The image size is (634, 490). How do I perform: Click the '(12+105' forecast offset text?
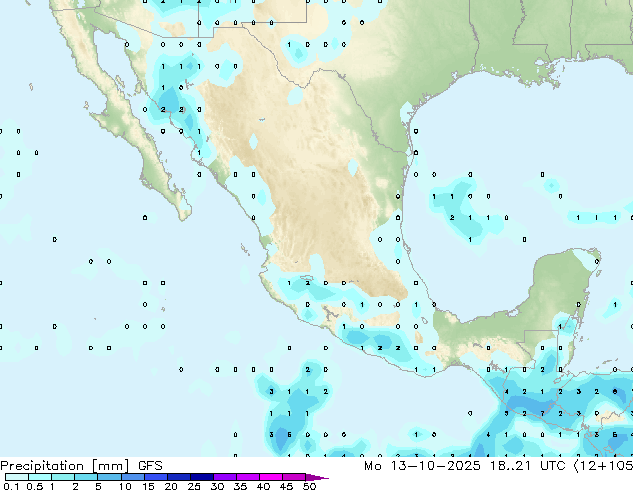pos(604,466)
